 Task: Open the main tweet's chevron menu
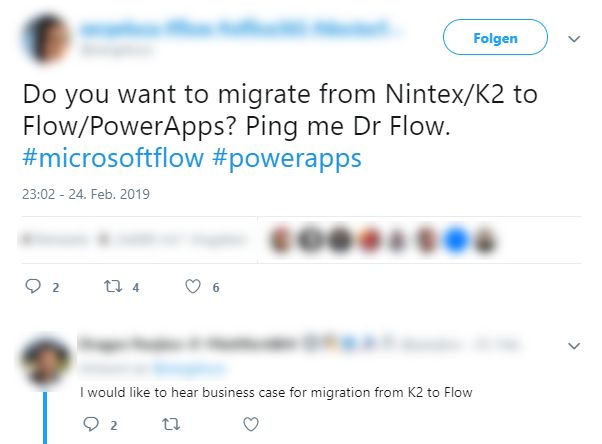(x=574, y=39)
